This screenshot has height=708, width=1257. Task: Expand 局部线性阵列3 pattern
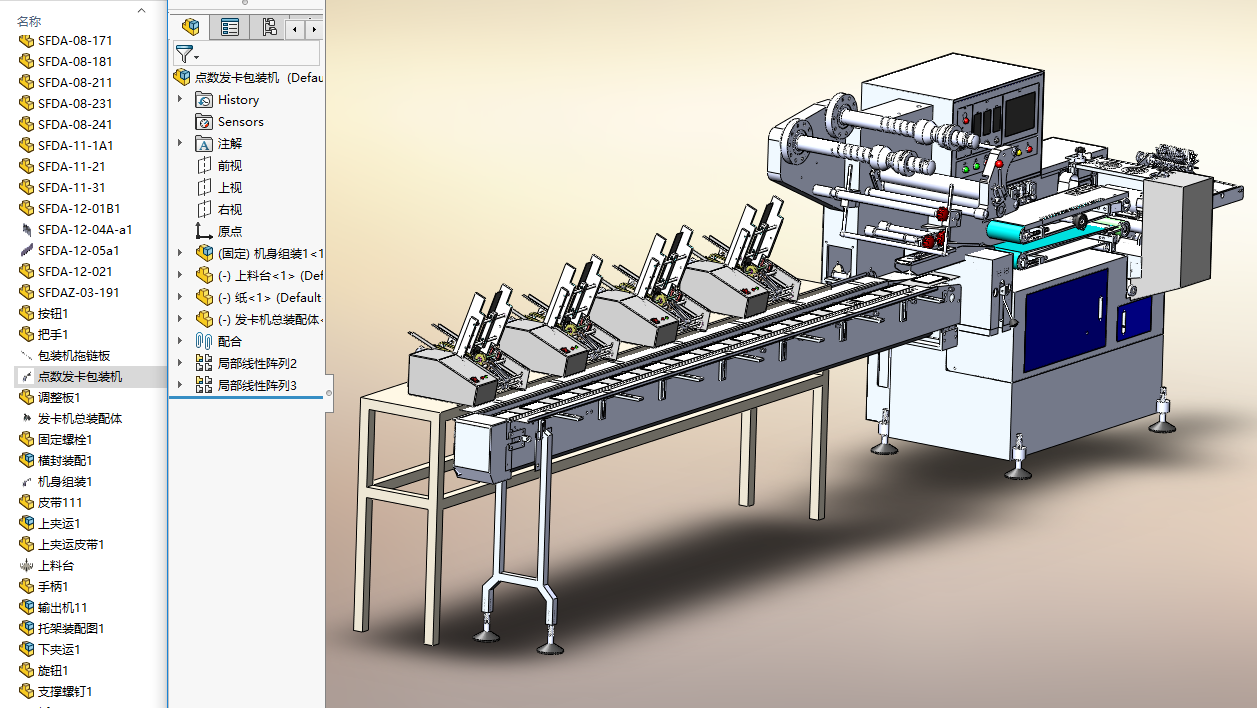180,385
